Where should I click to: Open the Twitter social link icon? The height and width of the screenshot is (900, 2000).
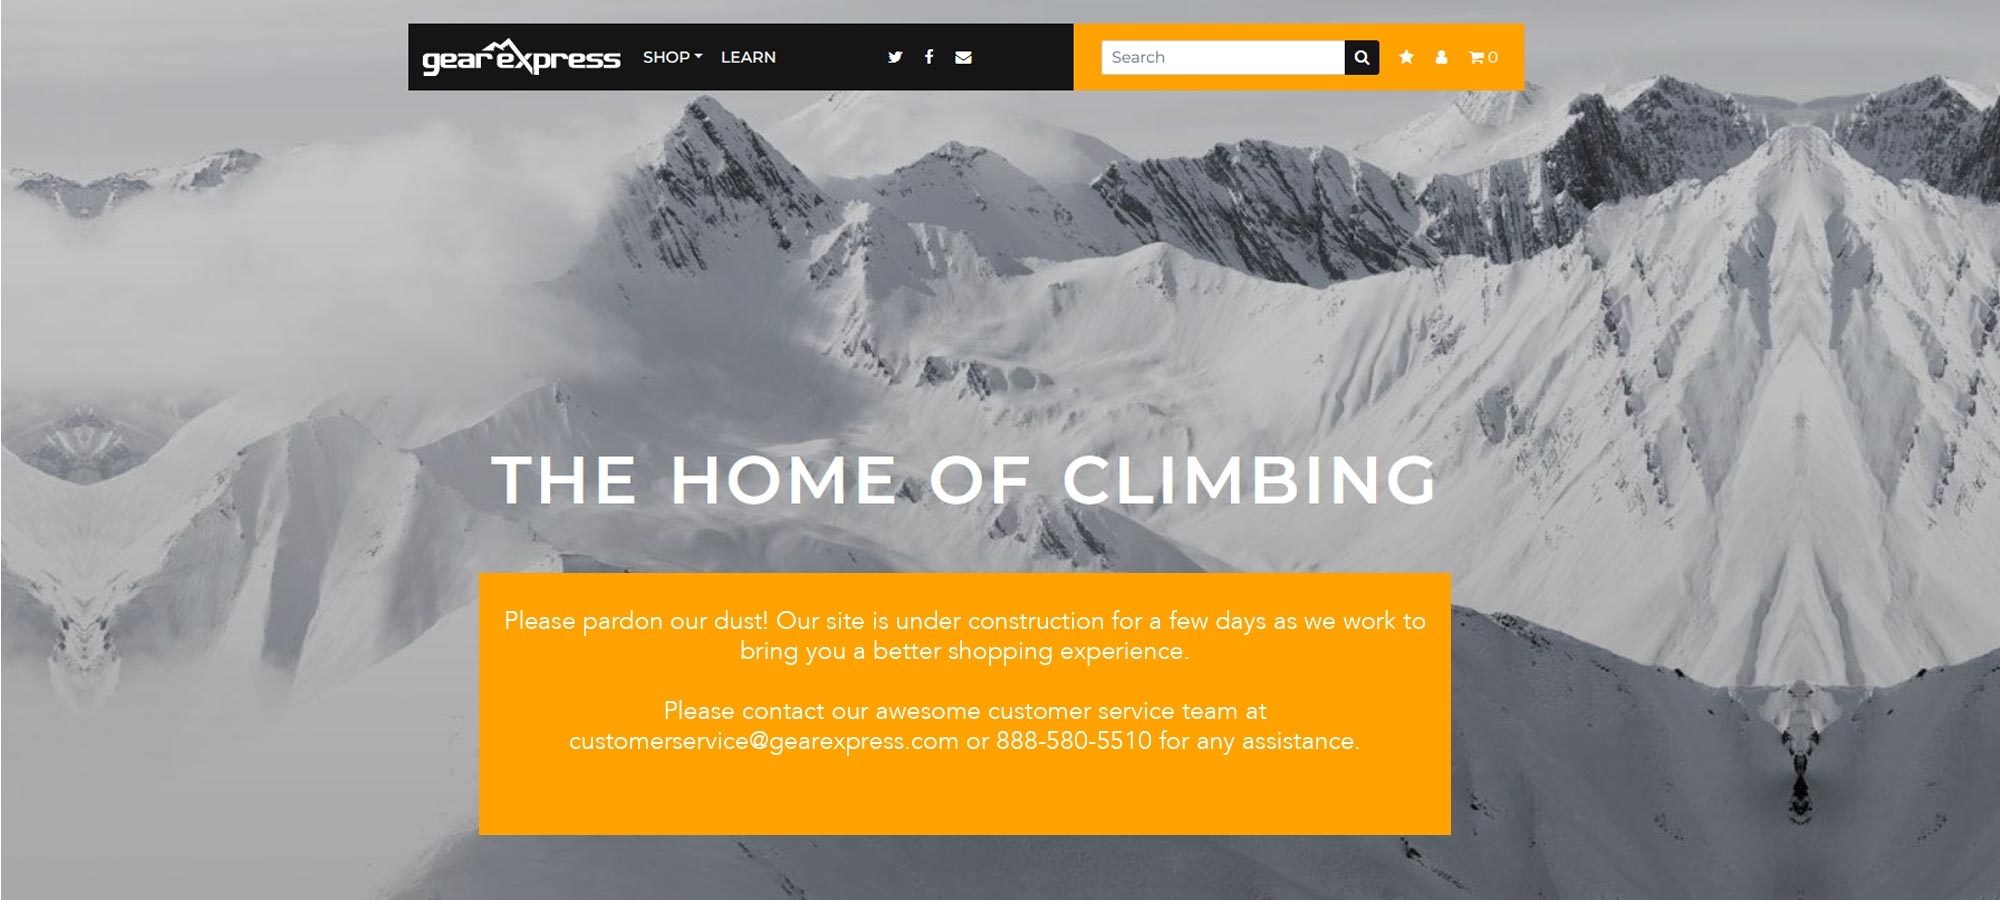click(x=895, y=57)
